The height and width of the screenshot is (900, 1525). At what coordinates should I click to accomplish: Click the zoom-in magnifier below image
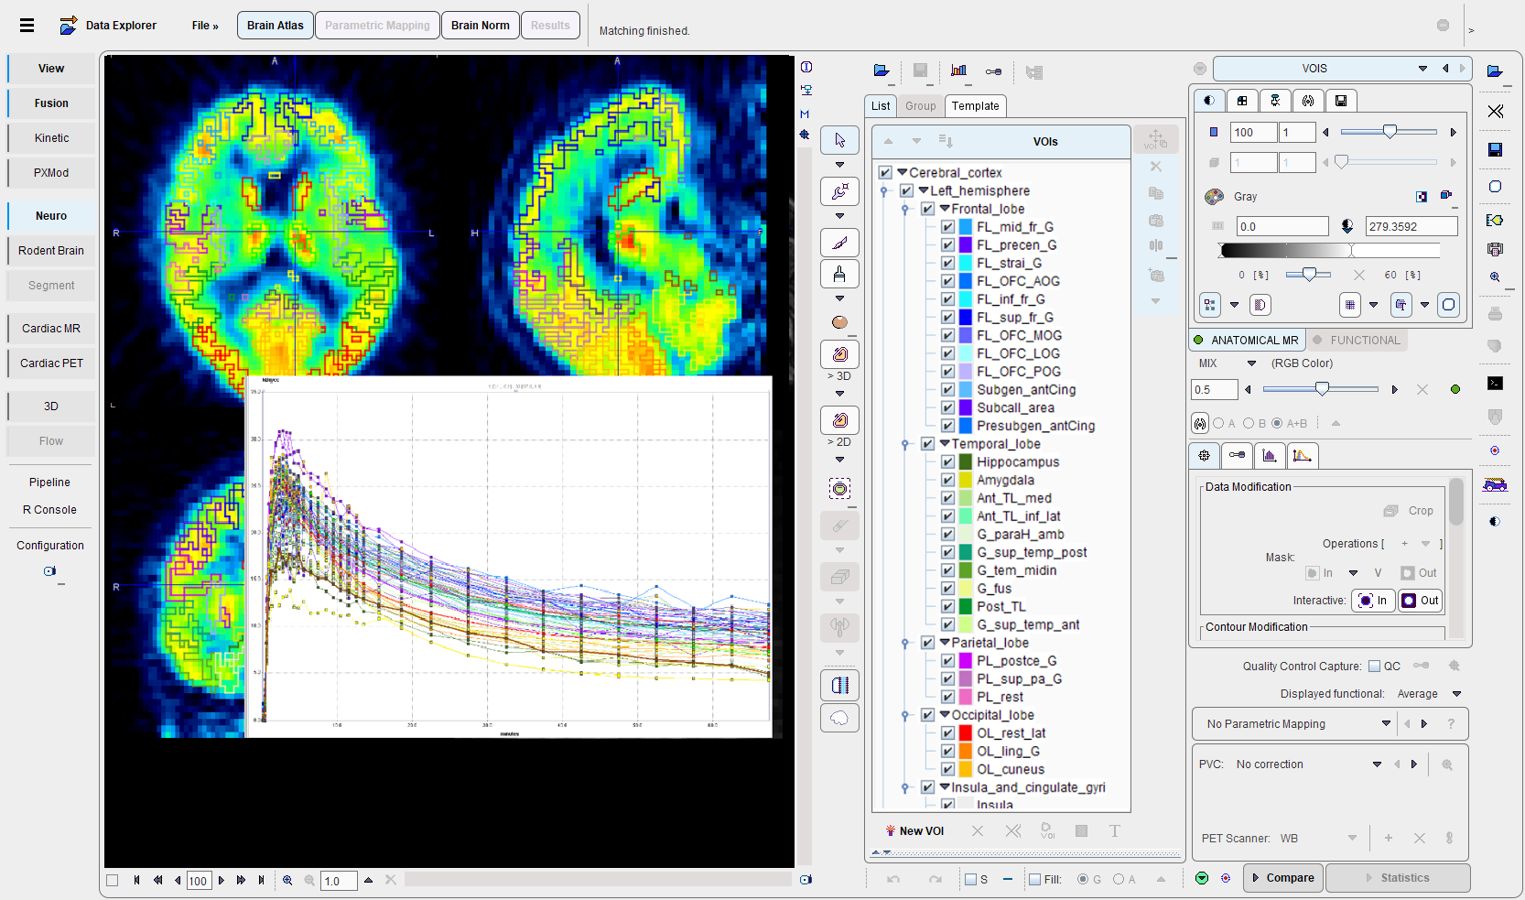point(288,881)
